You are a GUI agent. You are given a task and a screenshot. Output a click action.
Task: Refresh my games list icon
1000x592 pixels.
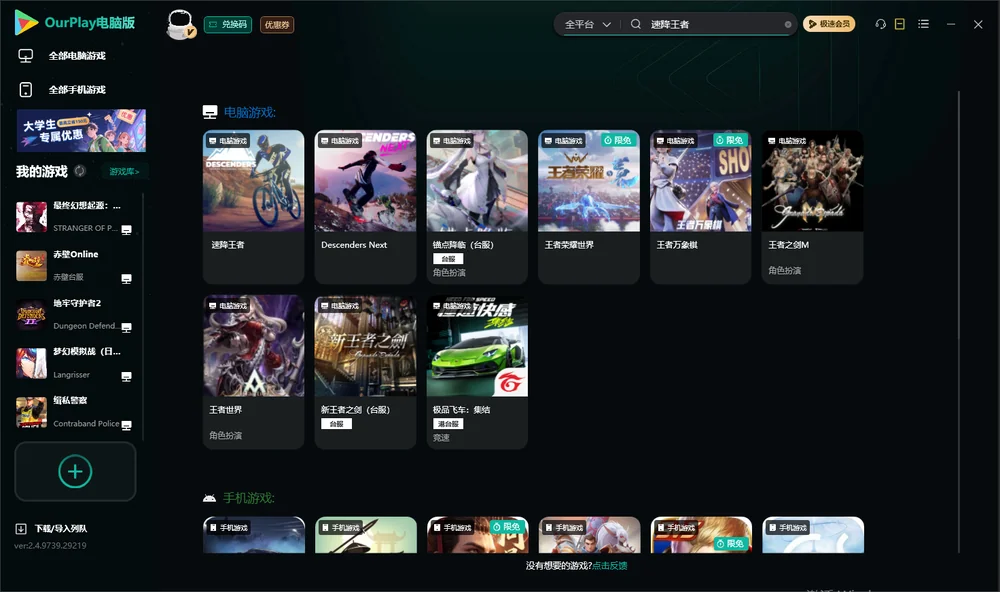80,171
